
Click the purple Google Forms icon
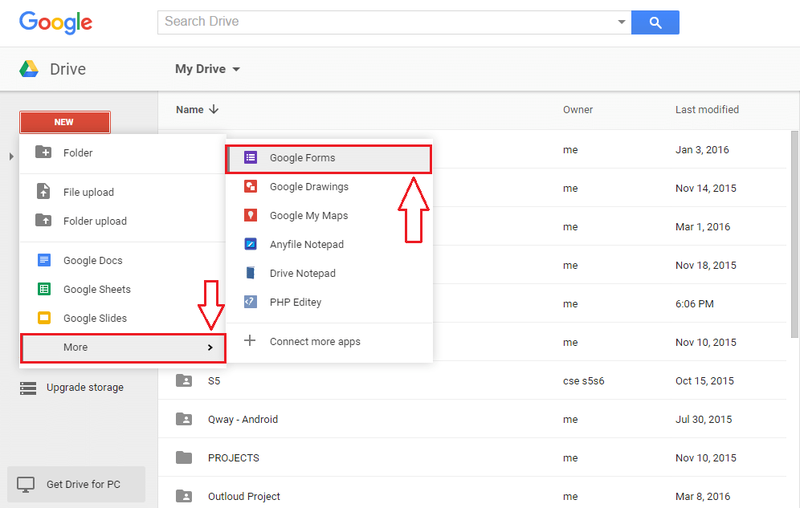click(x=251, y=158)
